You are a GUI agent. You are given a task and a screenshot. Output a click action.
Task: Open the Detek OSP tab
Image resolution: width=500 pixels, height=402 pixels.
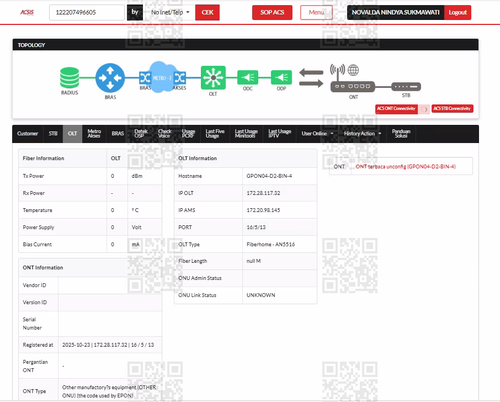click(141, 134)
